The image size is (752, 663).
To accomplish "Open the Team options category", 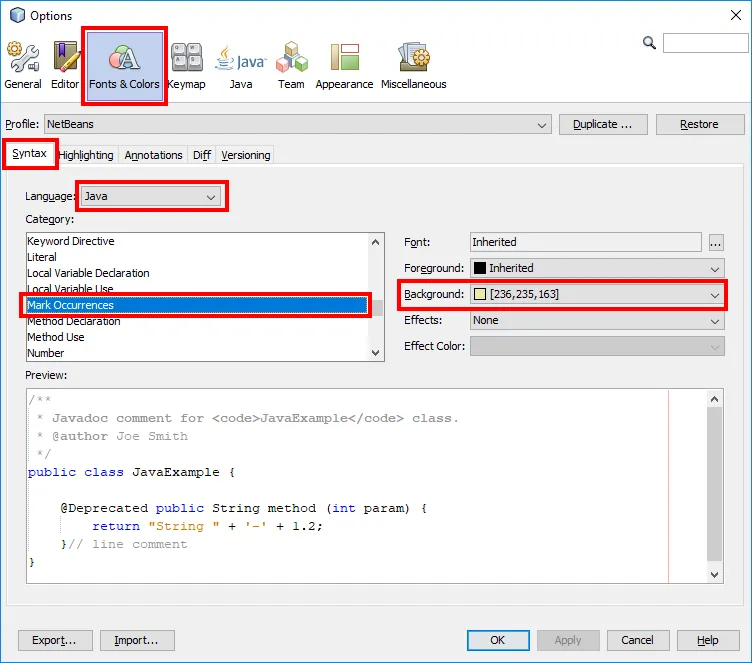I will 291,66.
